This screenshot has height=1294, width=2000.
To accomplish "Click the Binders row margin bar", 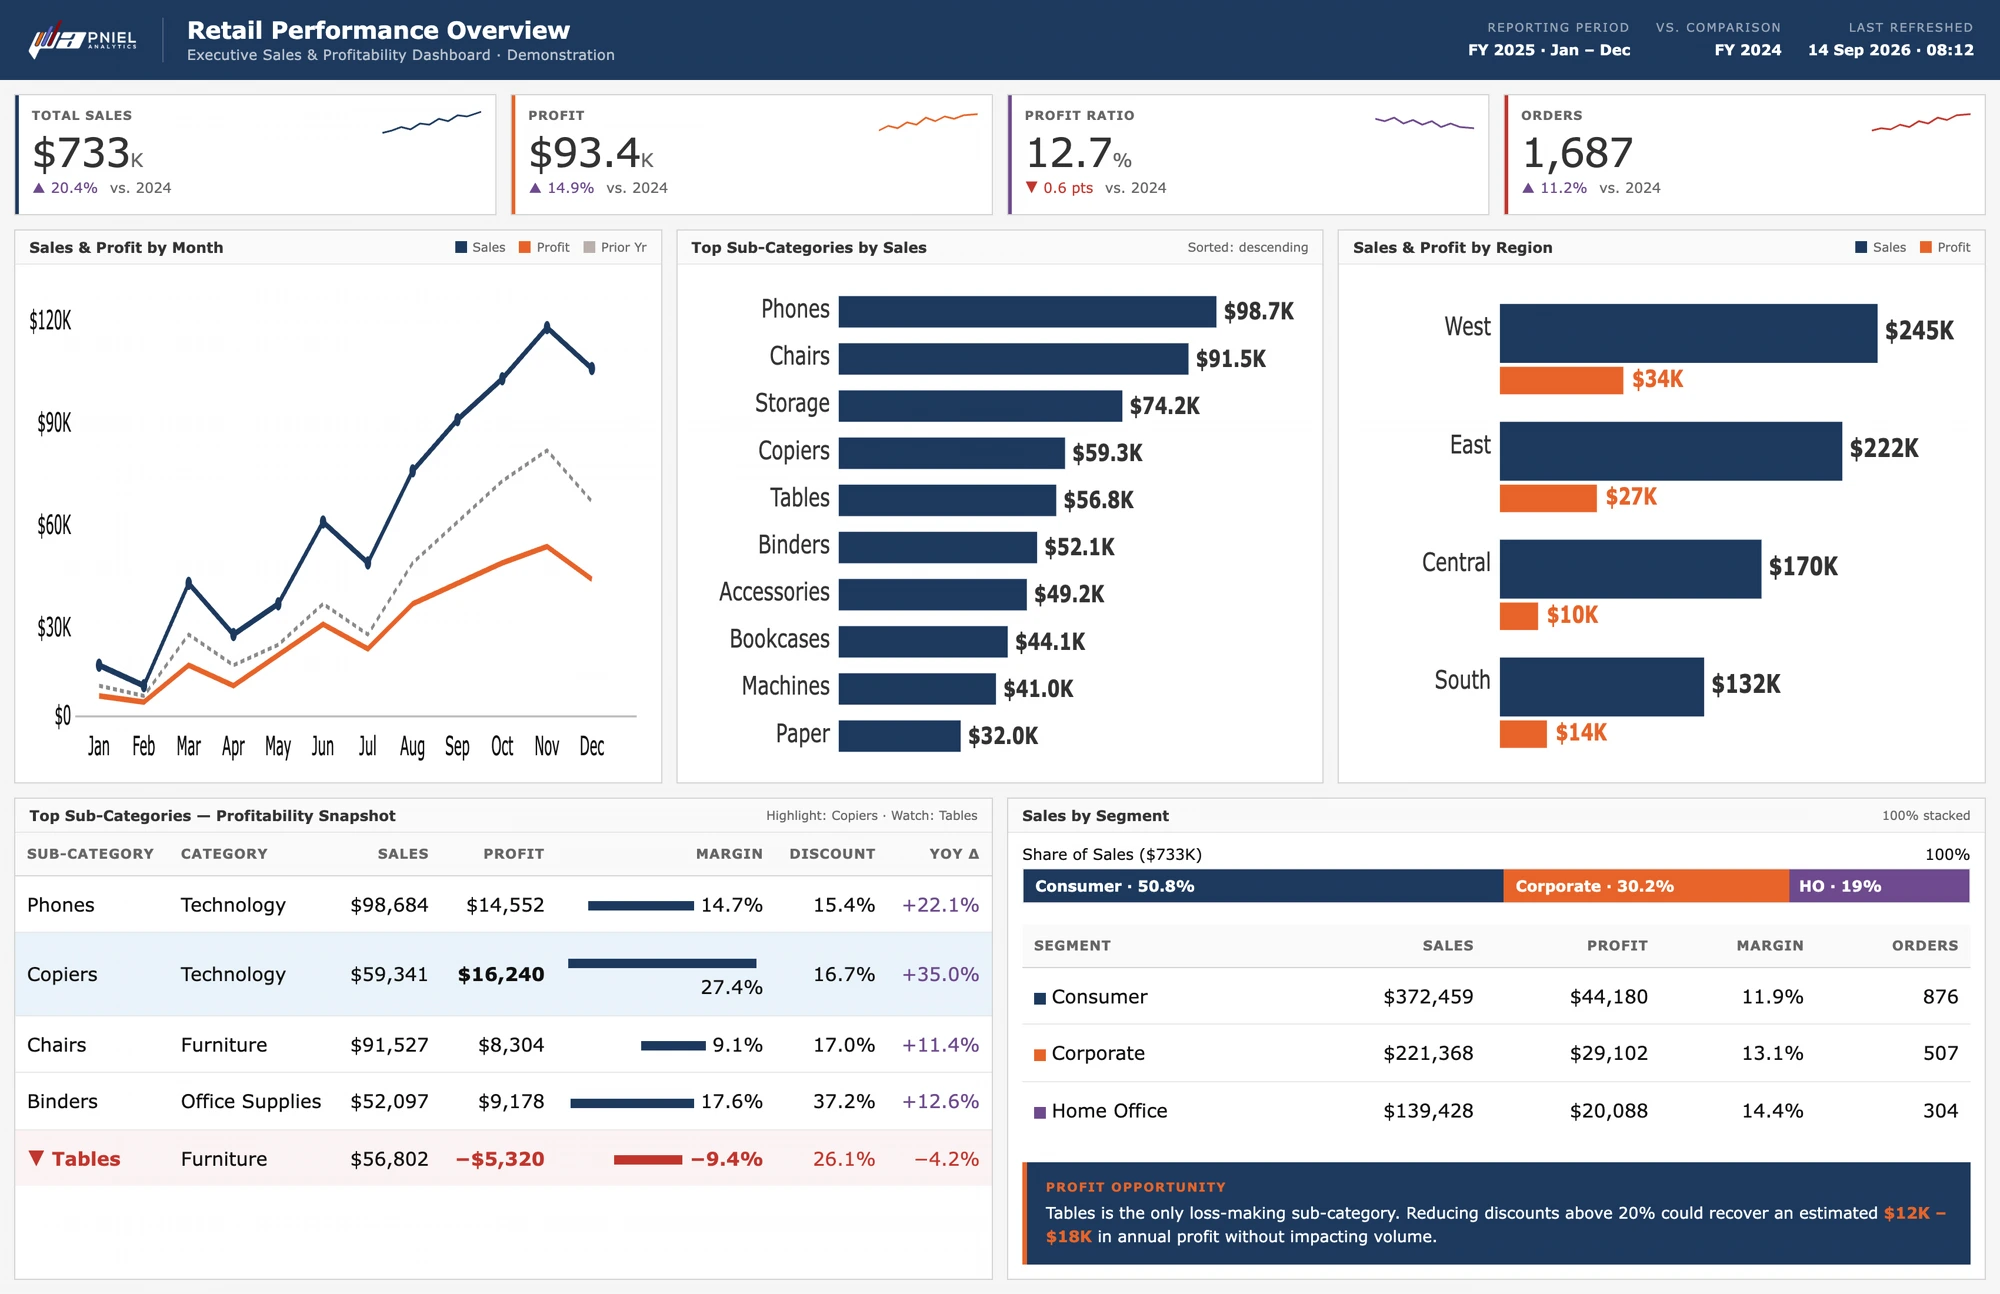I will pos(632,1103).
